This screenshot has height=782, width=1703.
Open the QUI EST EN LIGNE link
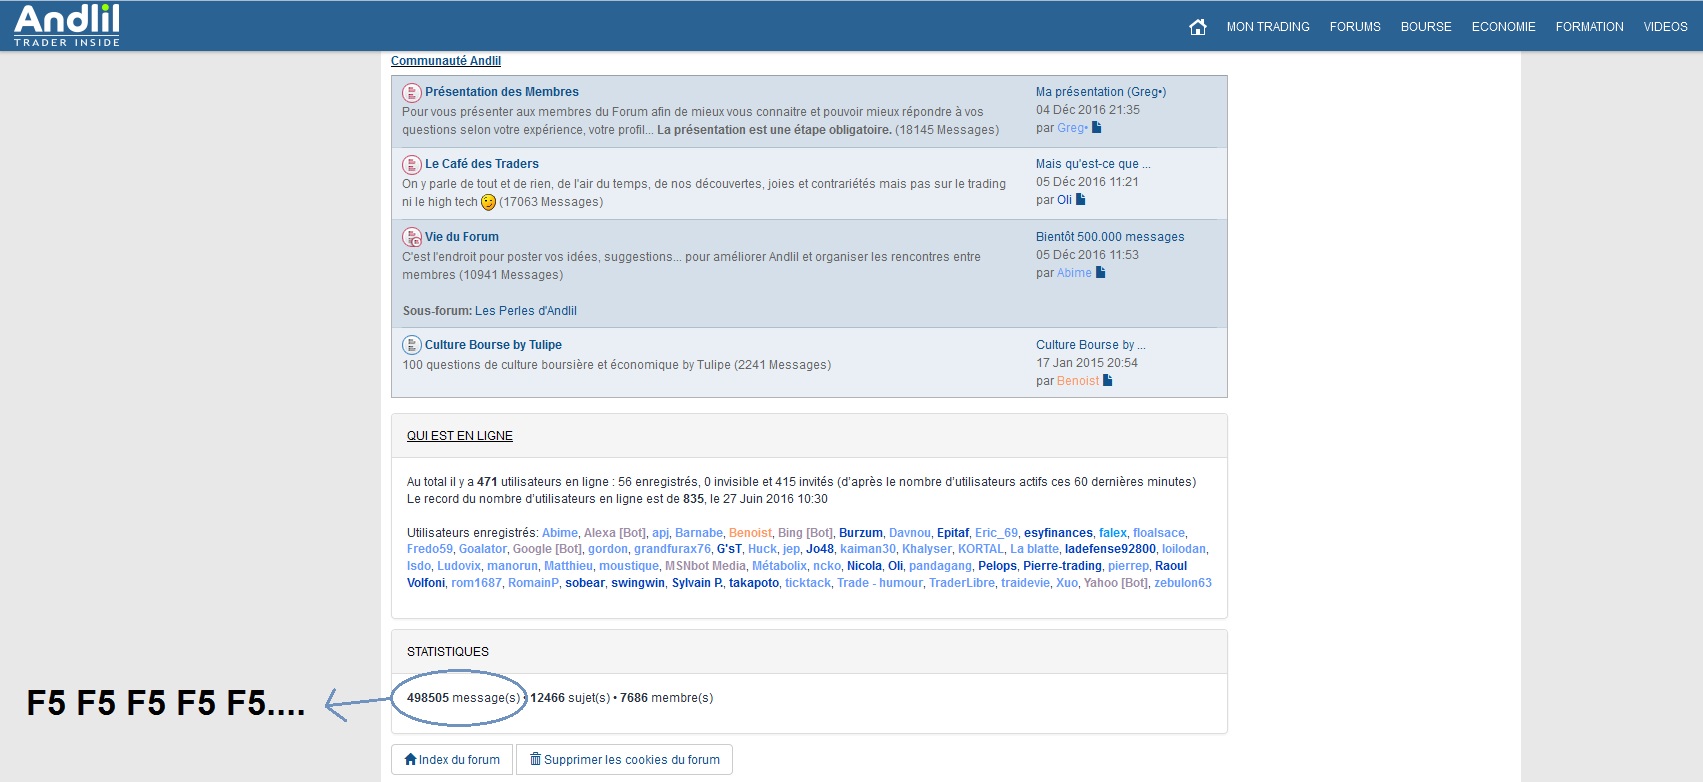tap(460, 436)
